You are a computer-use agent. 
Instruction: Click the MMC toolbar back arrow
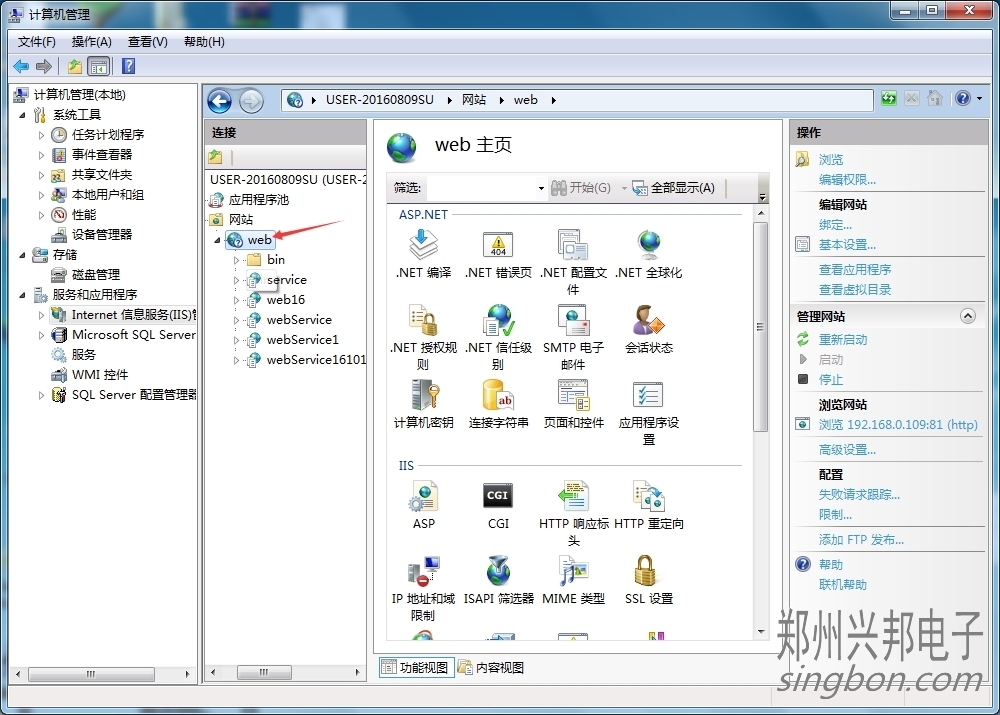coord(21,66)
